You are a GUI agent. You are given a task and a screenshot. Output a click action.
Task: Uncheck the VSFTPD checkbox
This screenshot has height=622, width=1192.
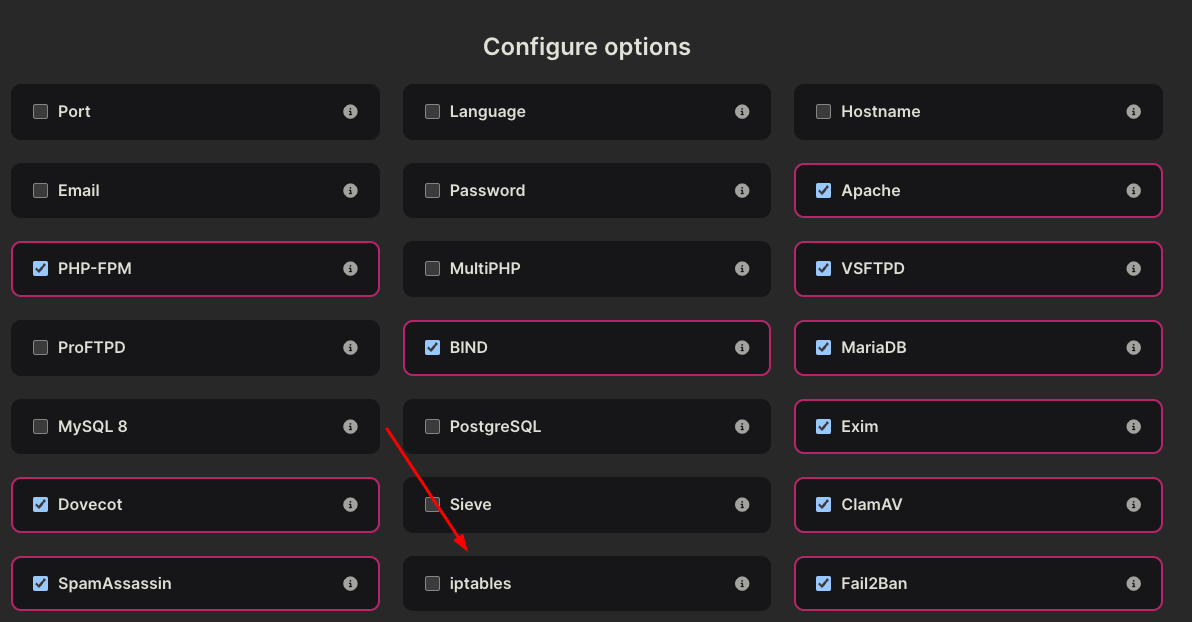coord(823,268)
